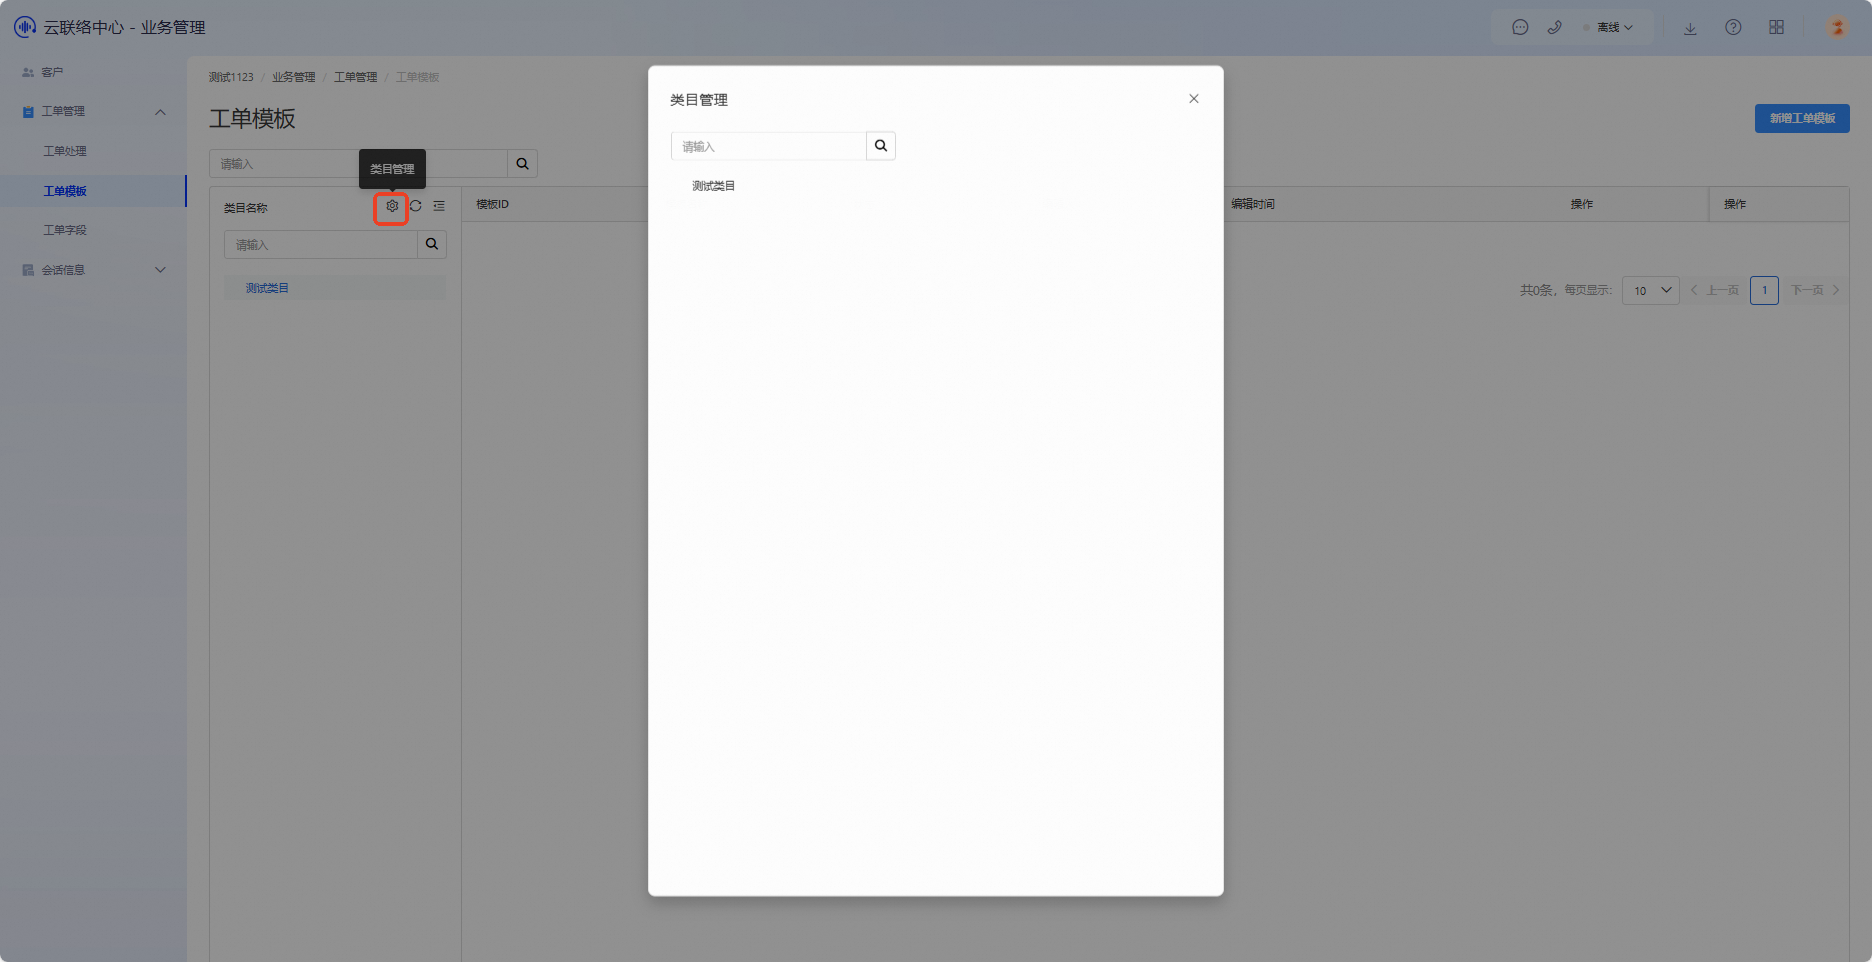The image size is (1872, 962).
Task: Click the 模板ID column header
Action: click(x=492, y=204)
